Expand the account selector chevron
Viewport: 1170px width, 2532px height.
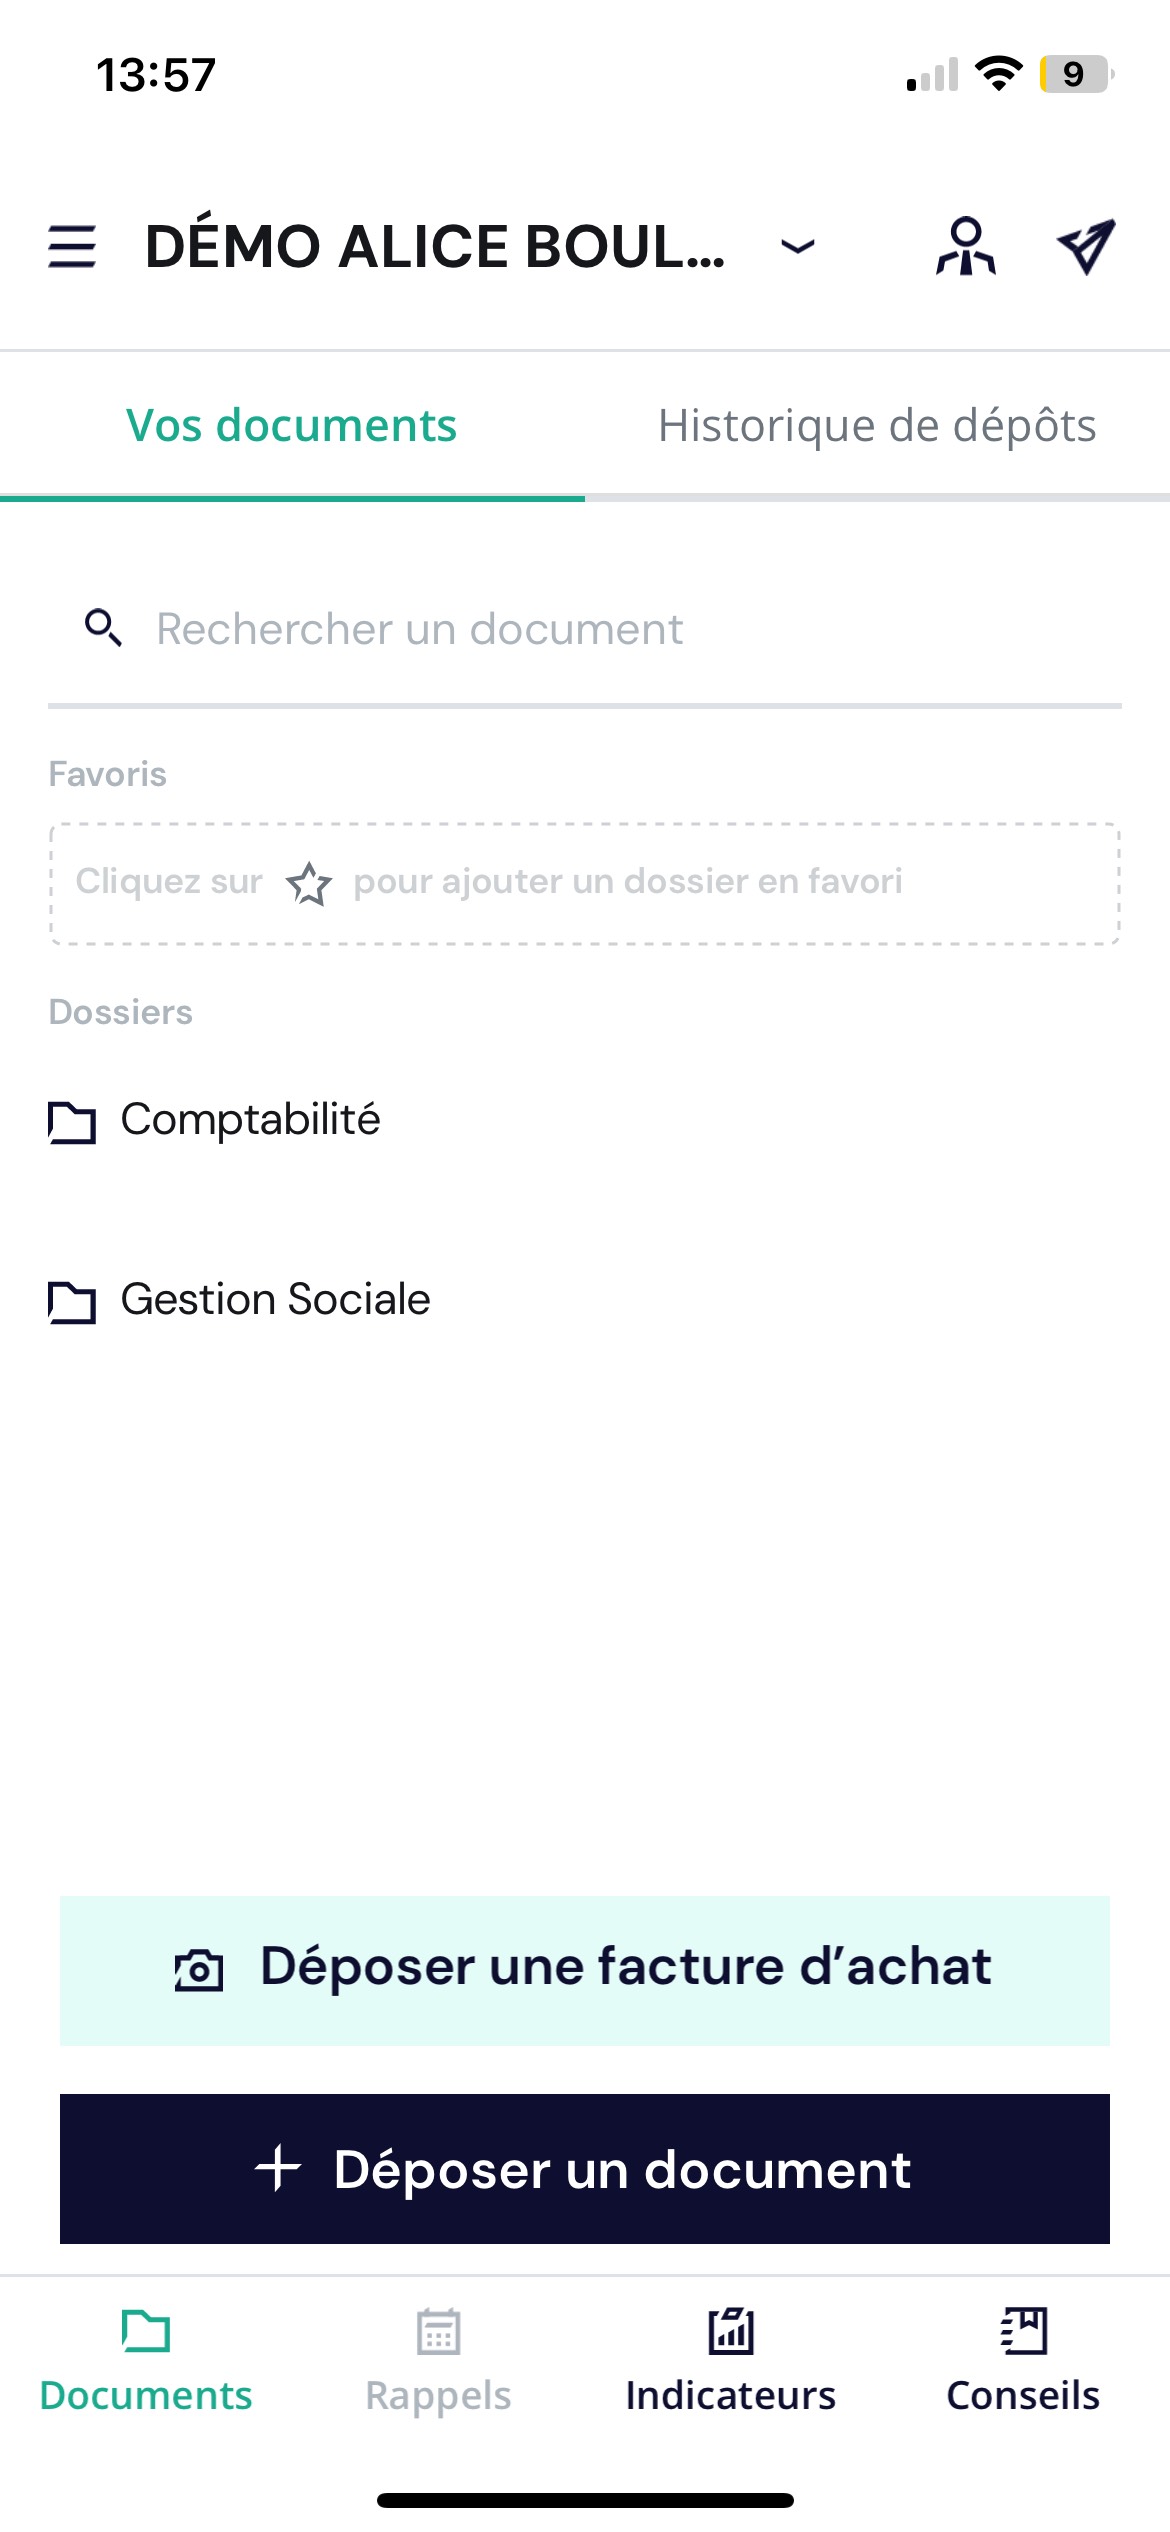(x=797, y=246)
